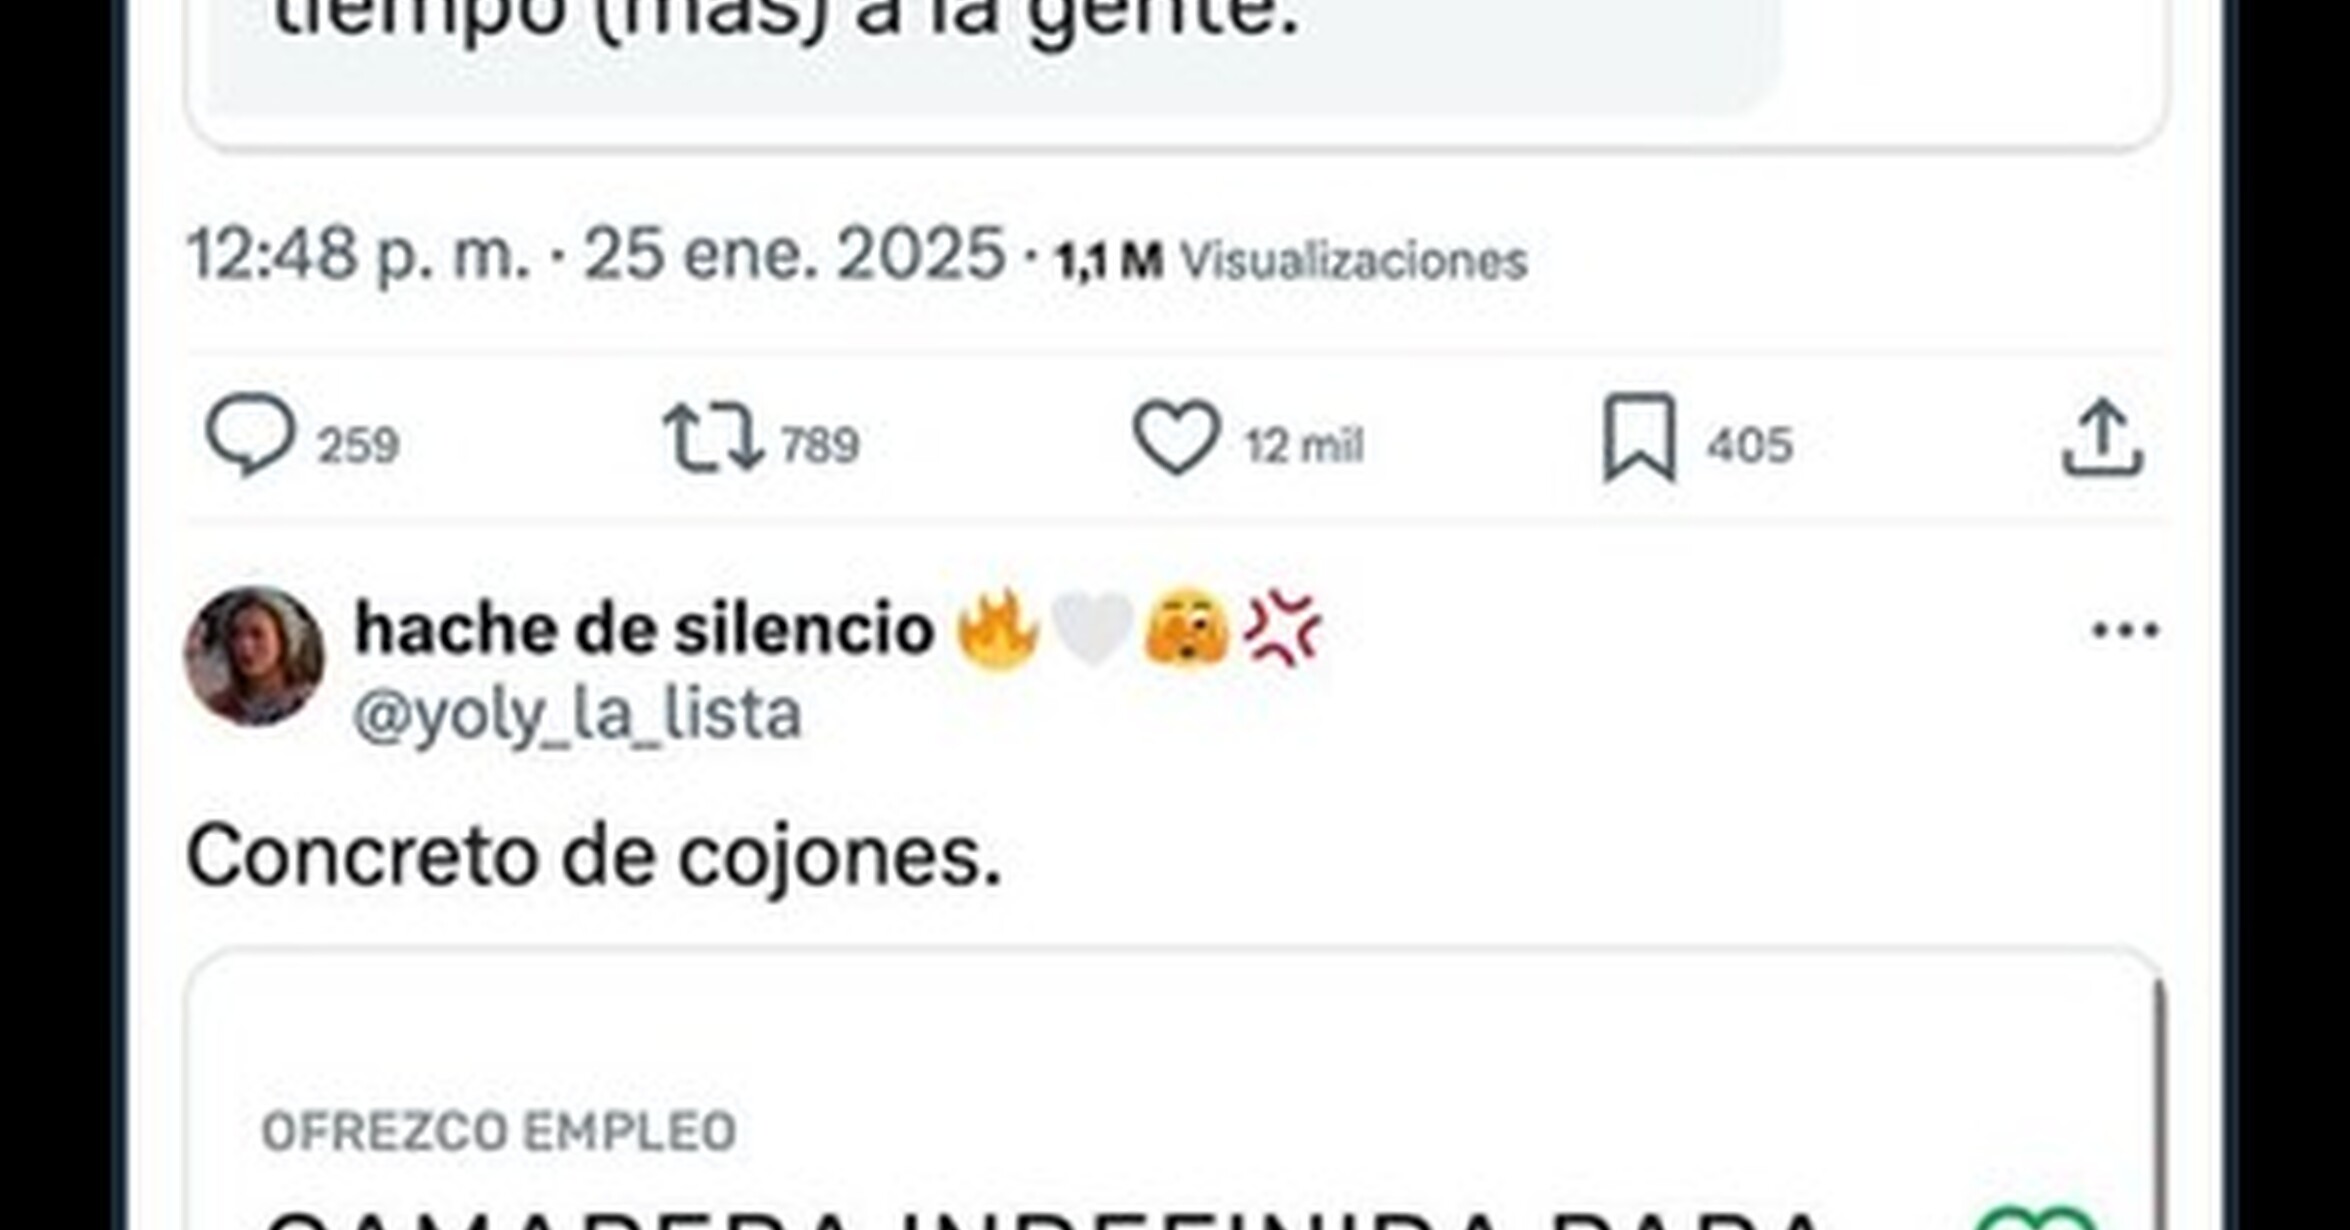Image resolution: width=2350 pixels, height=1230 pixels.
Task: Click the hache de silencio display name
Action: (x=644, y=630)
